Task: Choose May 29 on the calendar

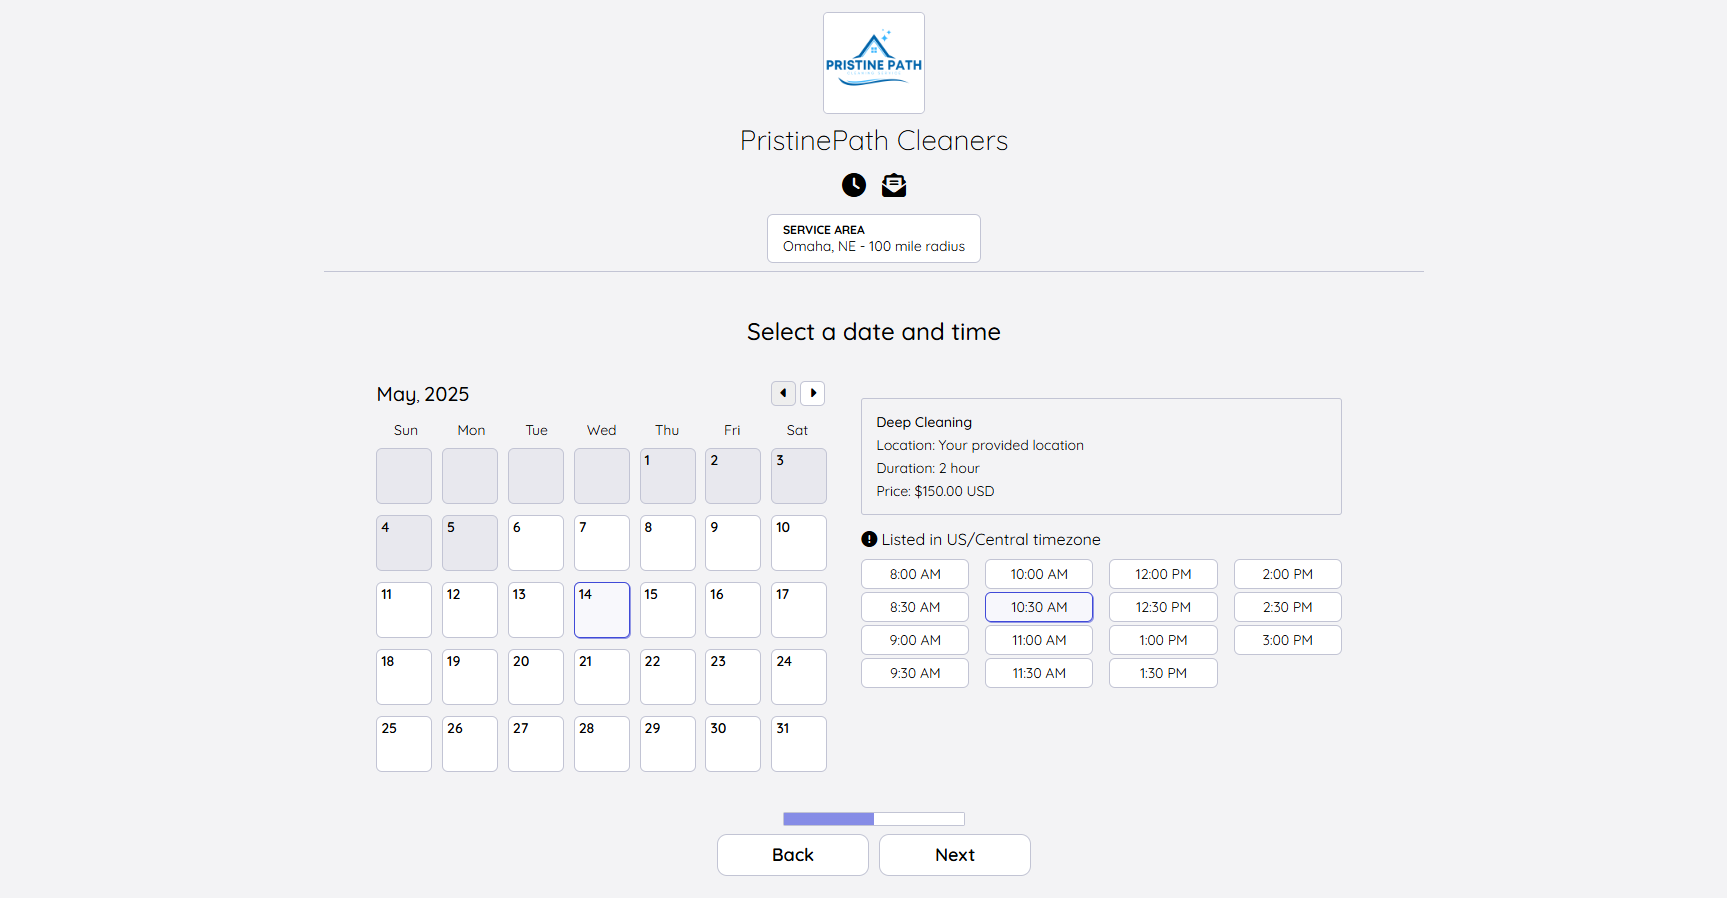Action: click(x=668, y=744)
